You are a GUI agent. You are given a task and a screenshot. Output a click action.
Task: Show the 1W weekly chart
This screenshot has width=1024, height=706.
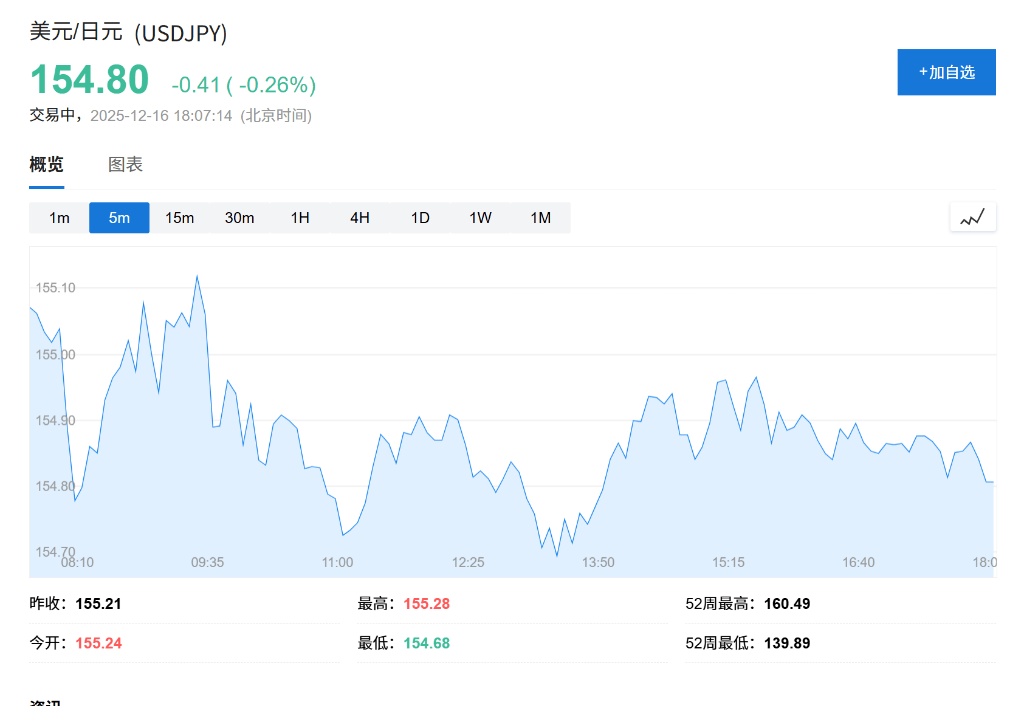[x=481, y=218]
